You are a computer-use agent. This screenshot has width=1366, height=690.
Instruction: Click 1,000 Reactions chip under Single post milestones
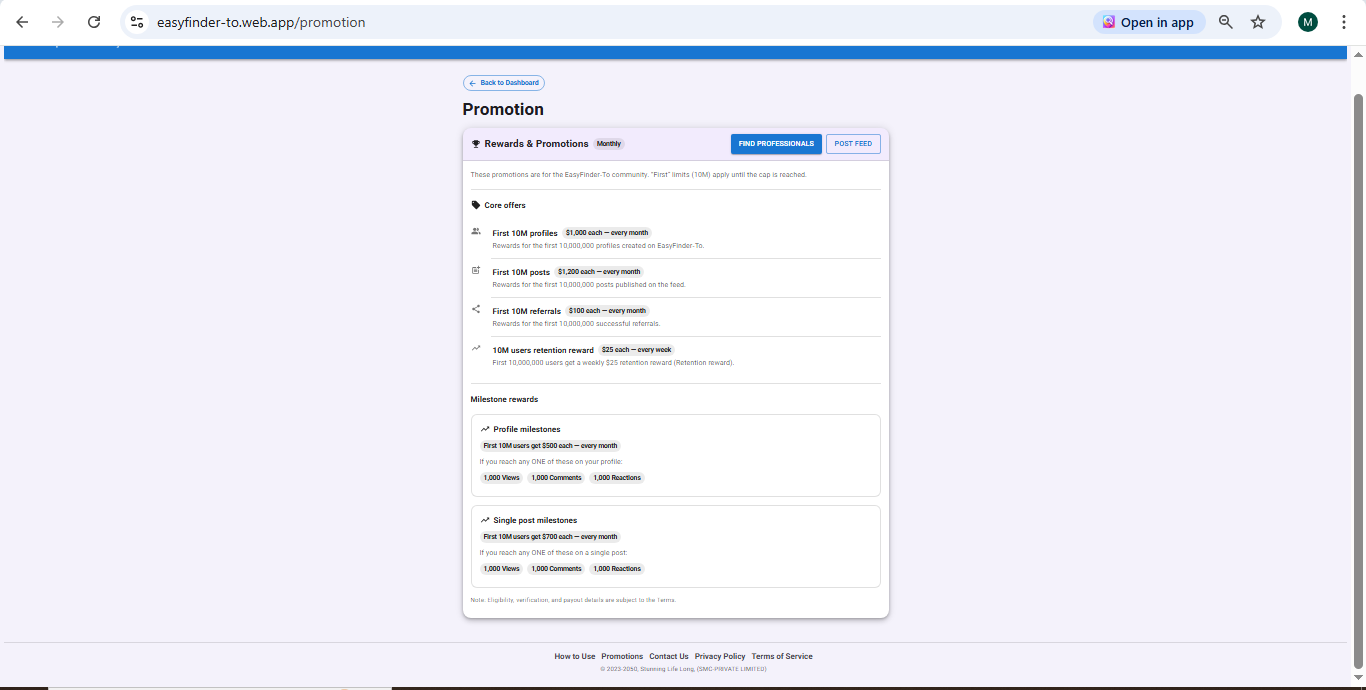tap(617, 569)
